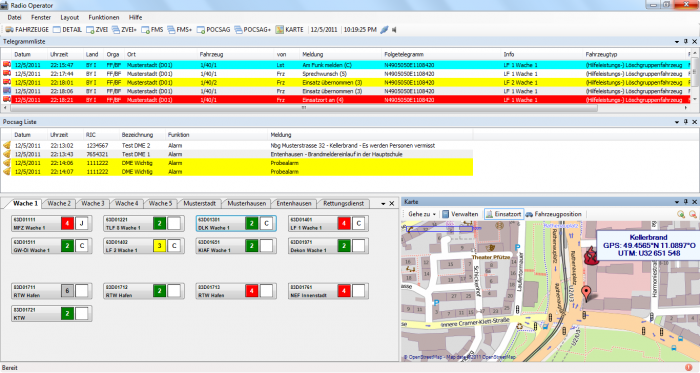Switch to the Wache 3 tab
The width and height of the screenshot is (700, 373).
pos(93,203)
